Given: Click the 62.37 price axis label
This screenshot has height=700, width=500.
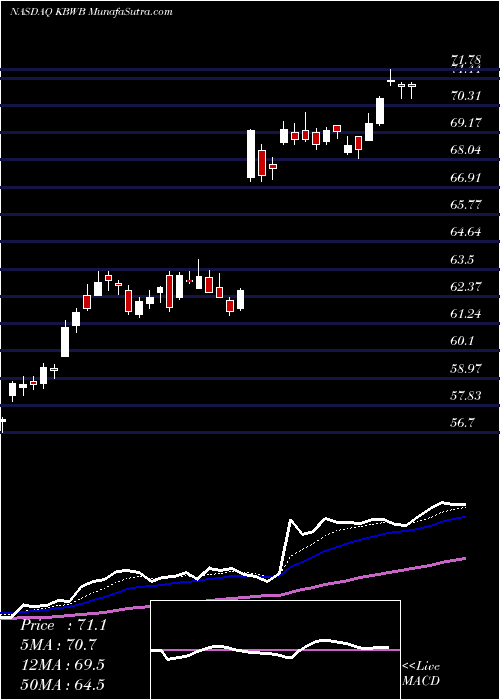Looking at the screenshot, I should pyautogui.click(x=467, y=287).
